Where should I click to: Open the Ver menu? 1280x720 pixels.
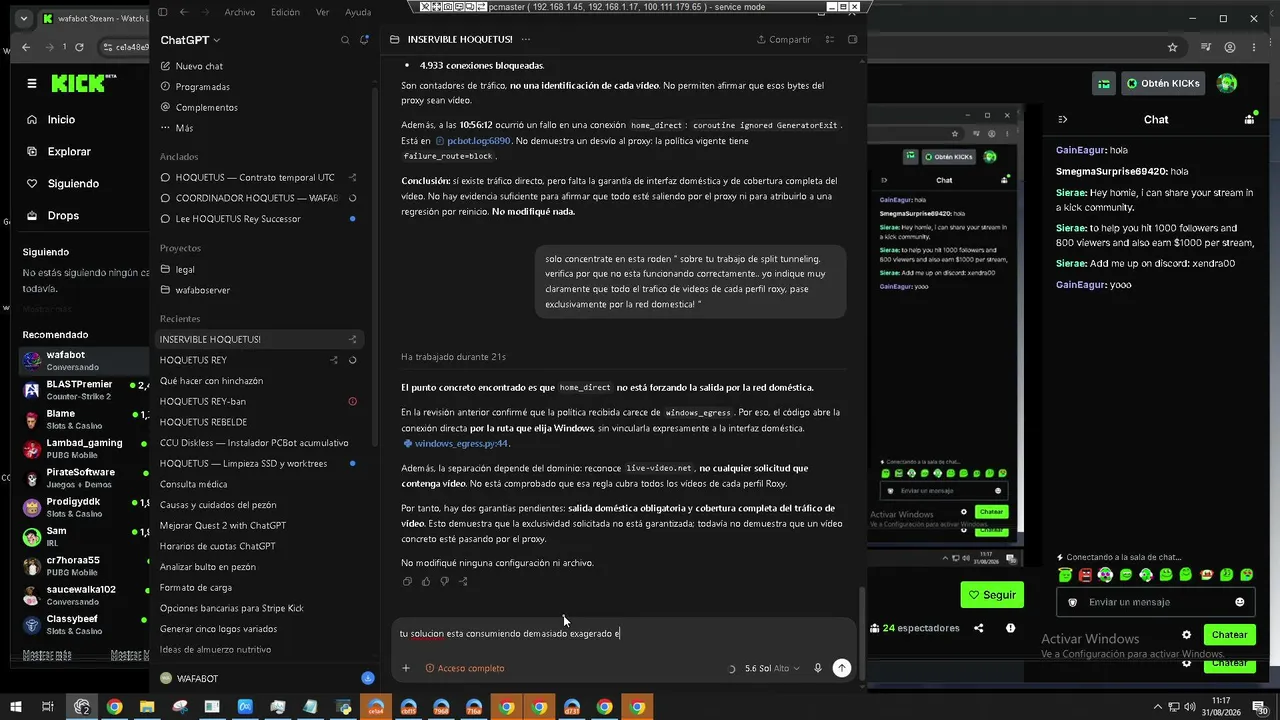(x=322, y=12)
